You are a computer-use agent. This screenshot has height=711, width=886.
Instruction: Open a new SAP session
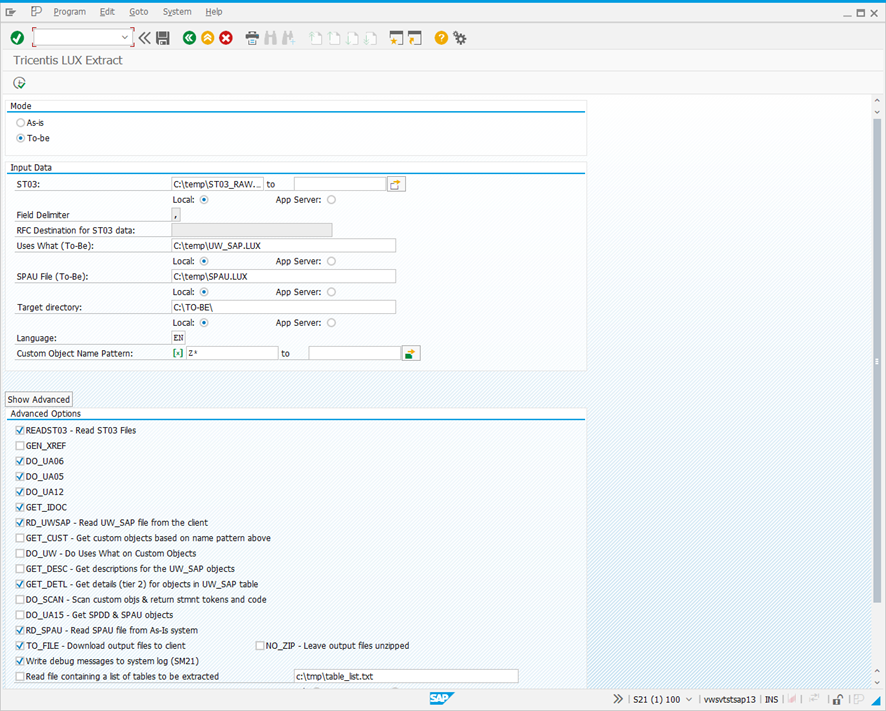(x=394, y=38)
